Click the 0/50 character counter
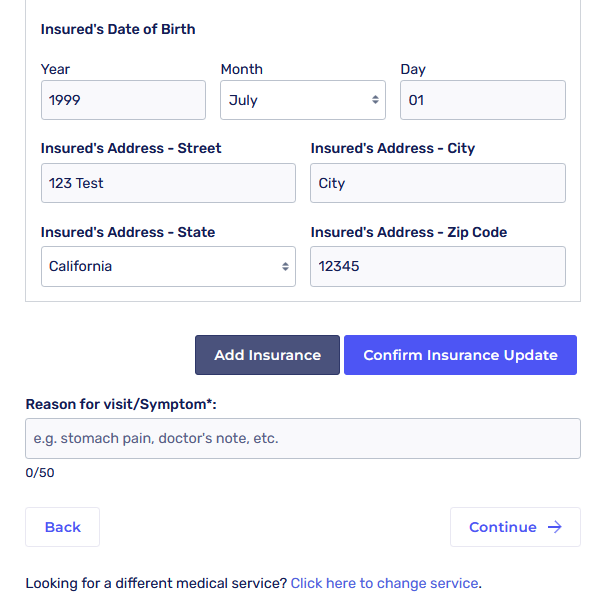611x614 pixels. point(40,473)
